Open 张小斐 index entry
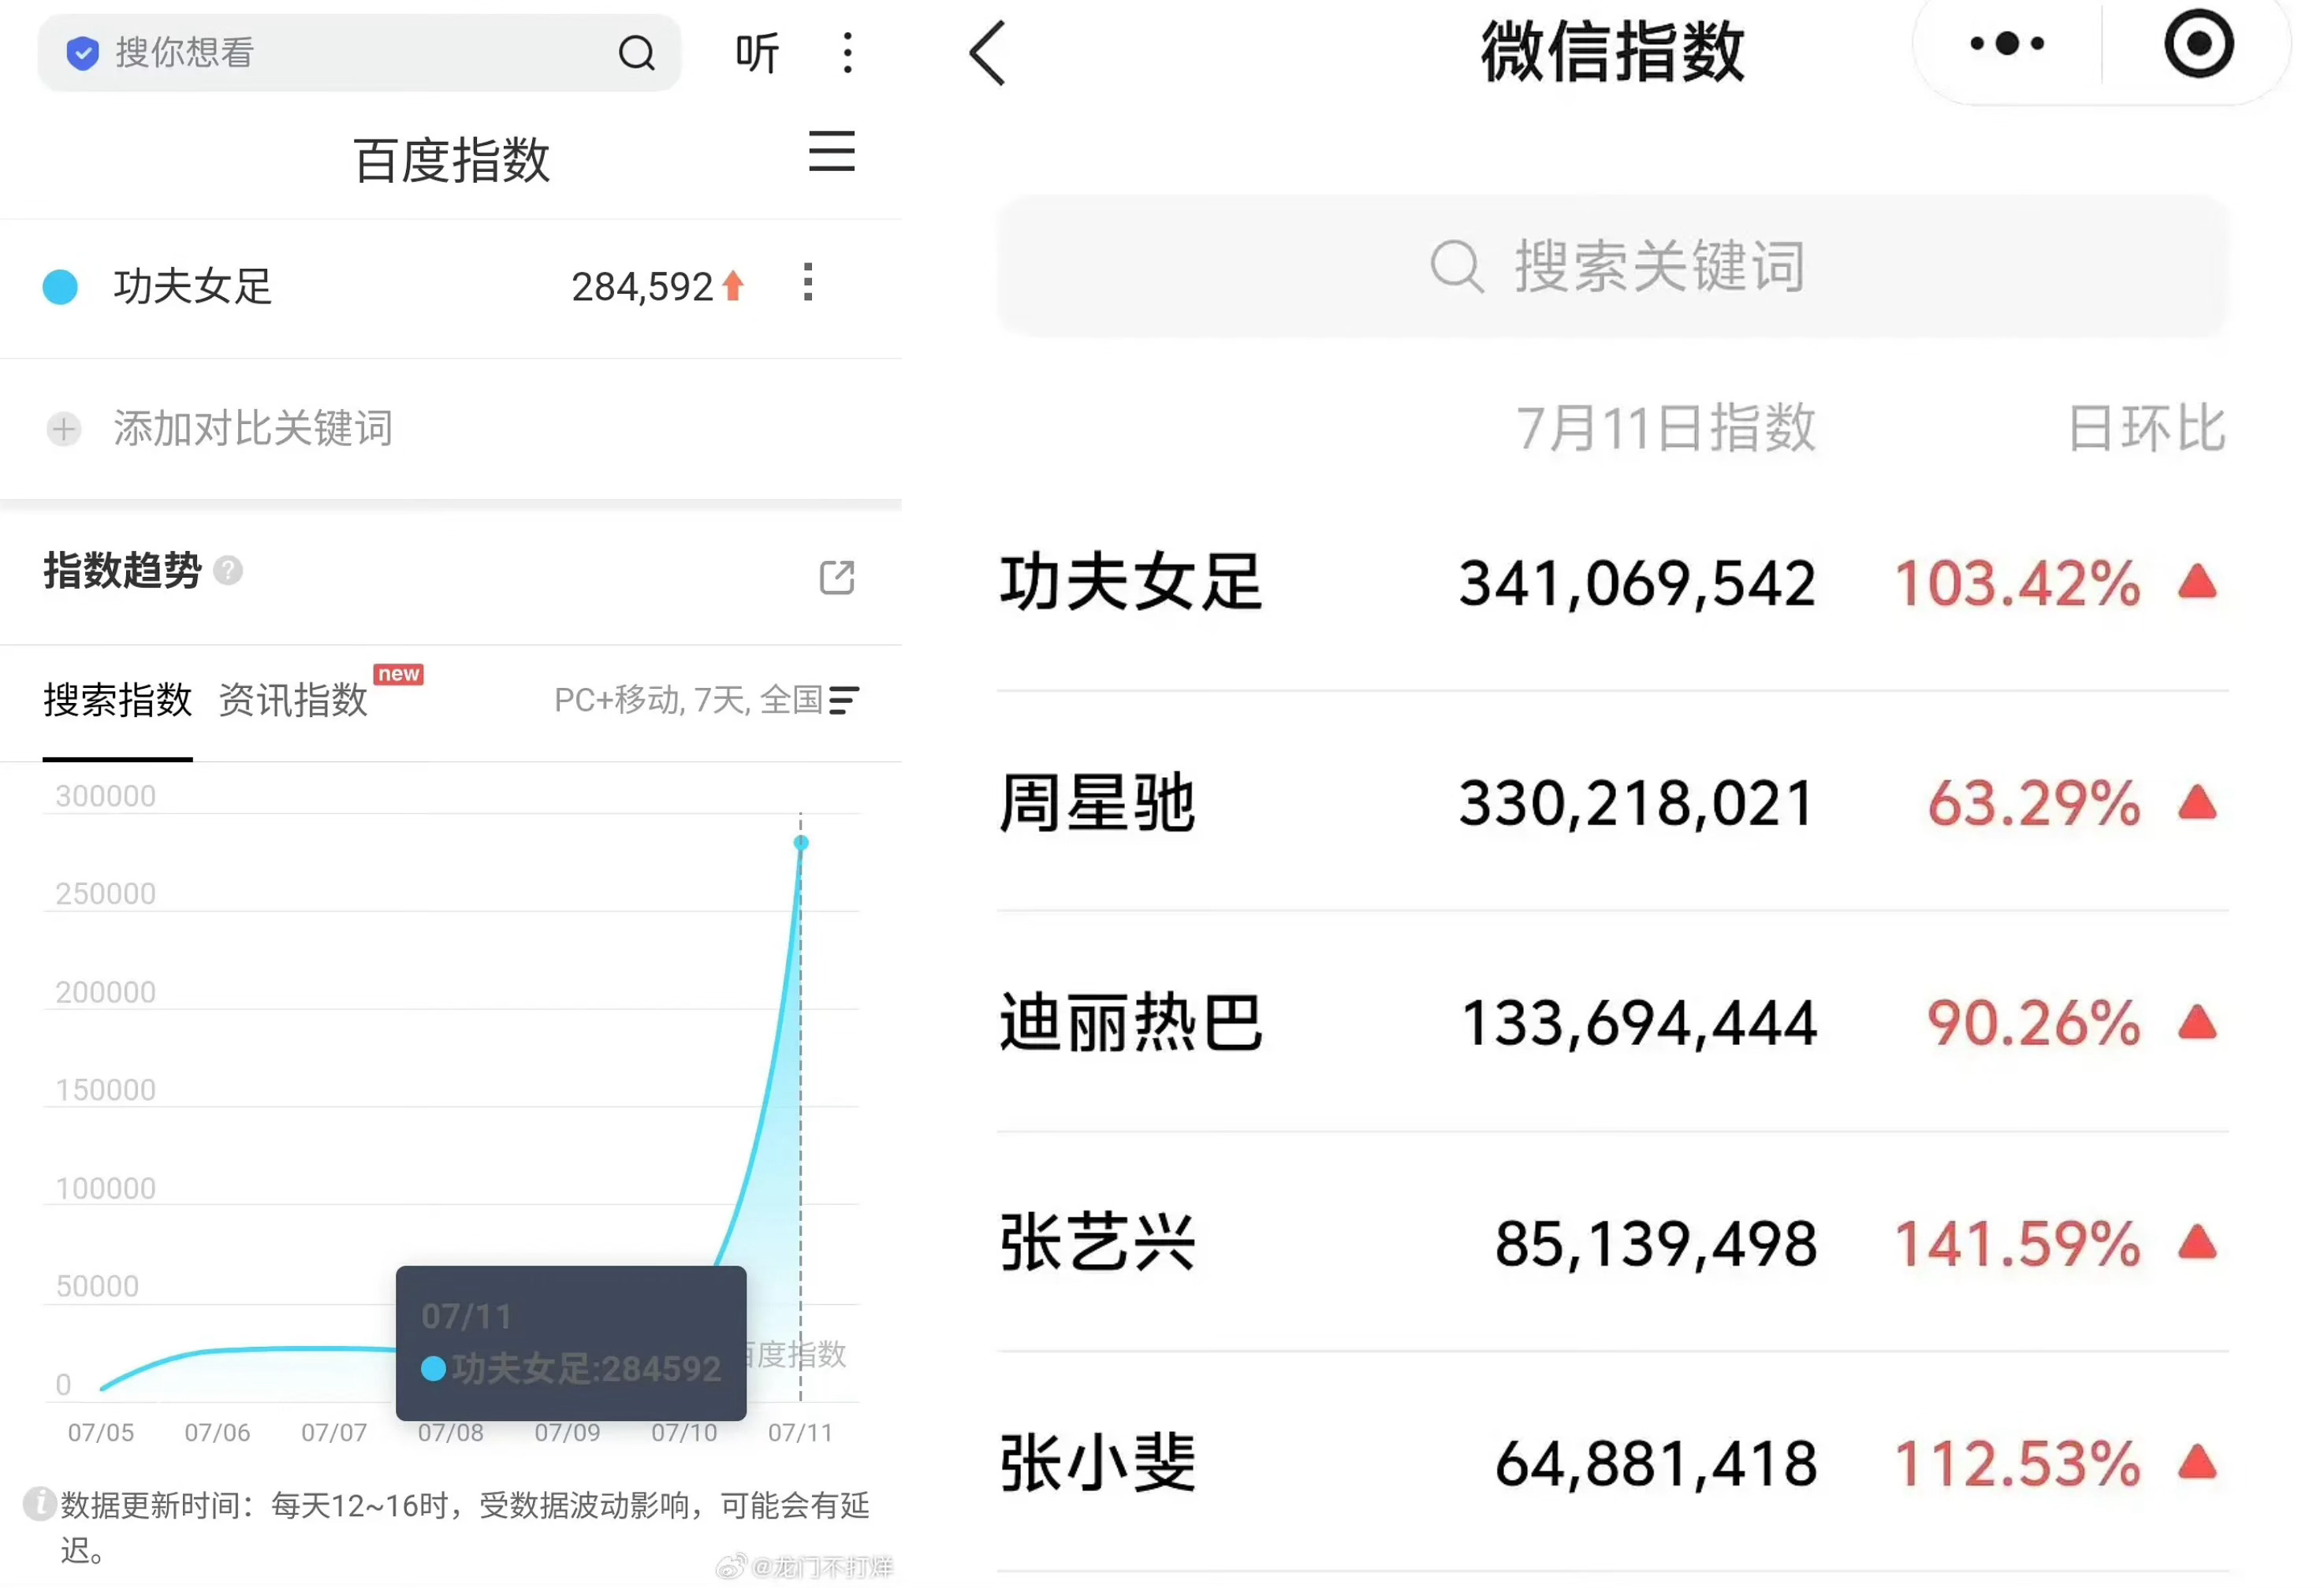The image size is (2324, 1588). 1613,1463
